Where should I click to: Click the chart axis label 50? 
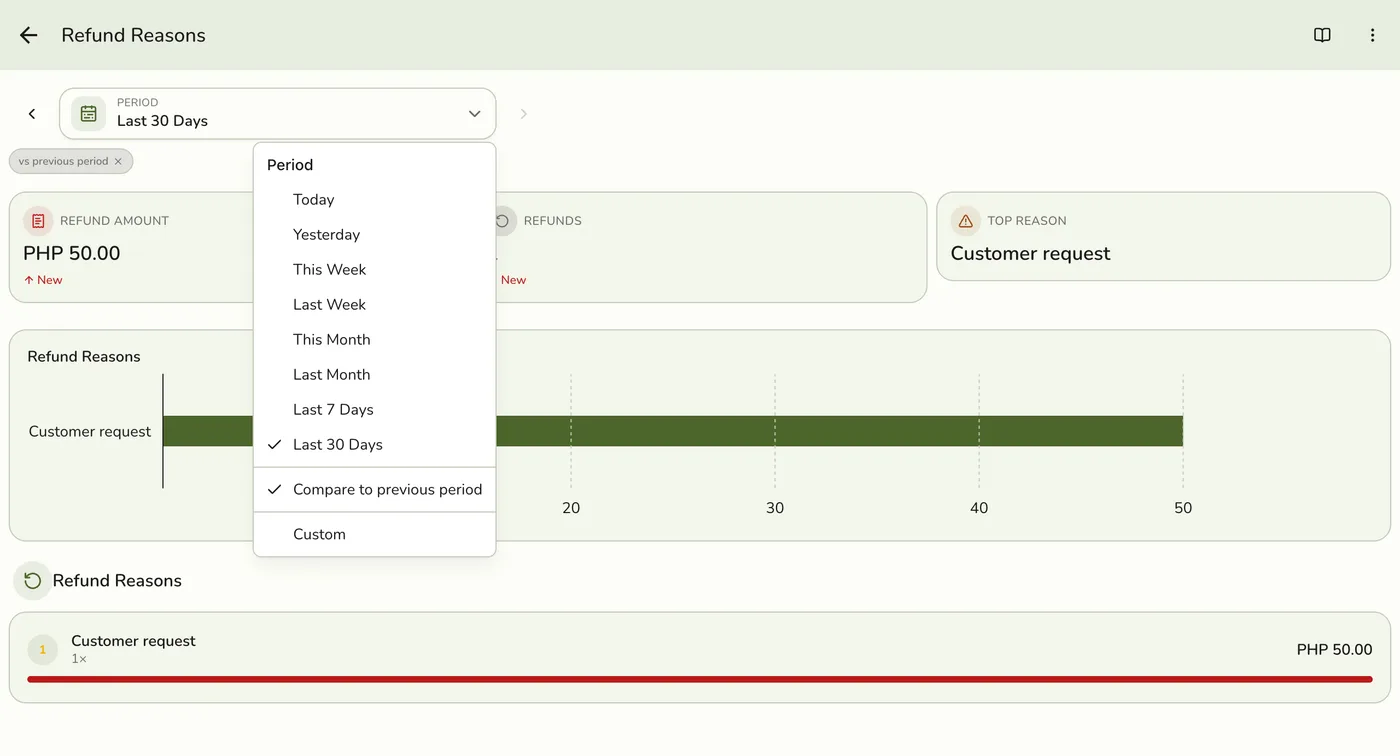(x=1183, y=508)
